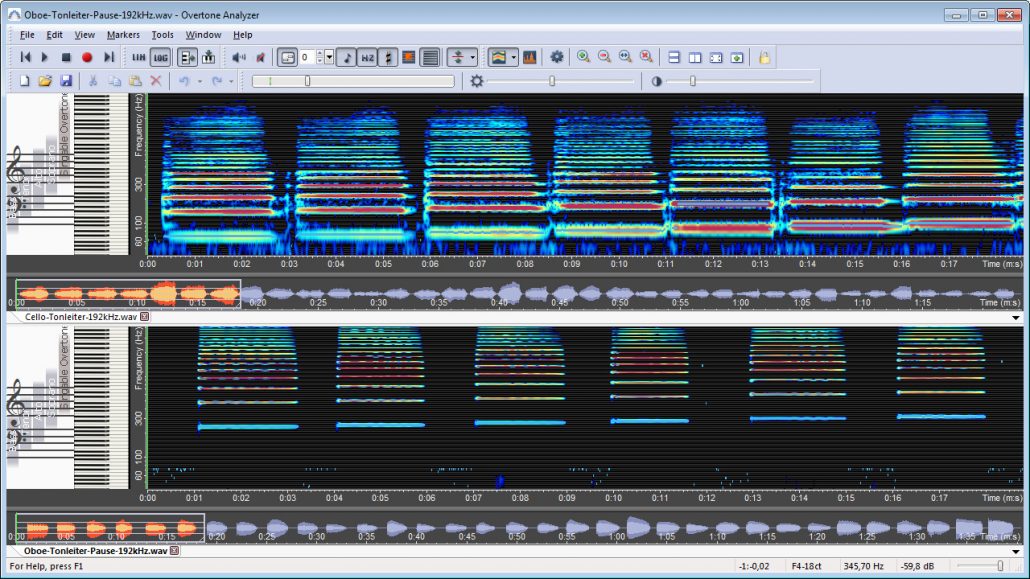Image resolution: width=1030 pixels, height=579 pixels.
Task: Toggle the piano keyboard display icon
Action: (x=208, y=57)
